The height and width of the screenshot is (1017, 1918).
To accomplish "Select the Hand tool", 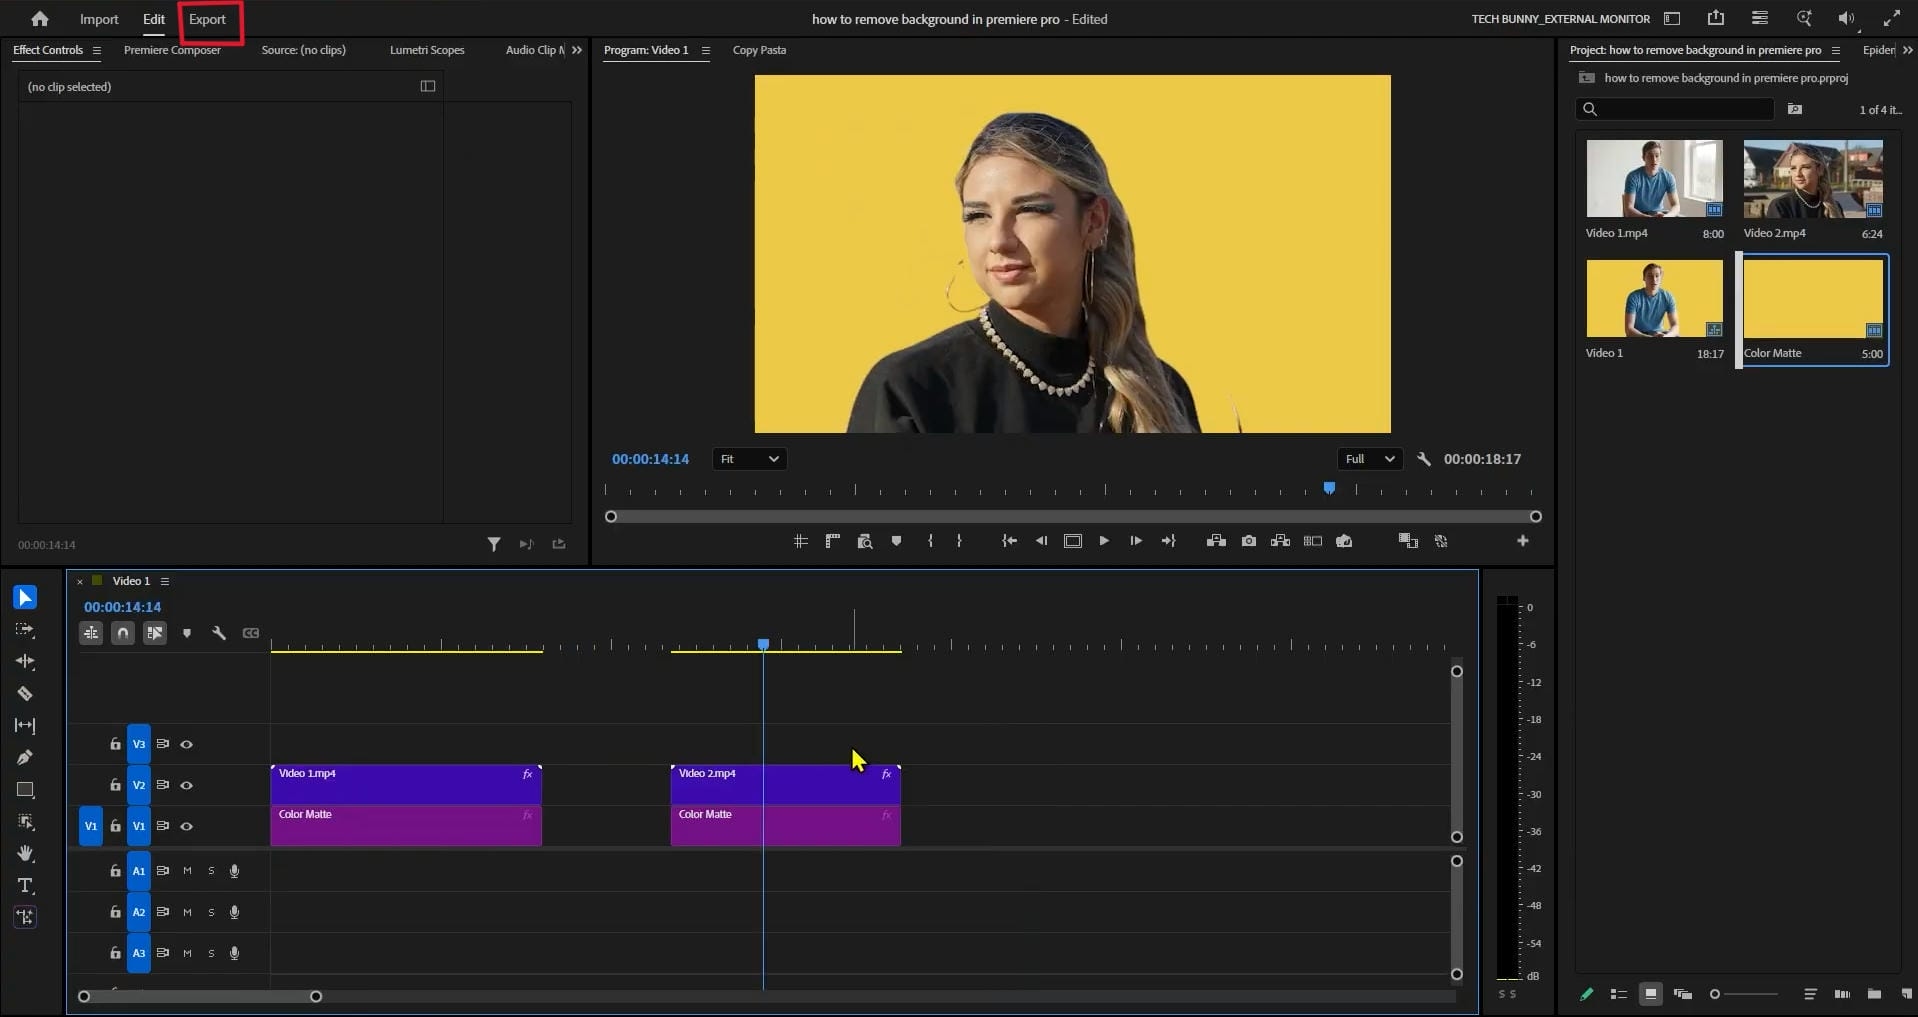I will (25, 853).
